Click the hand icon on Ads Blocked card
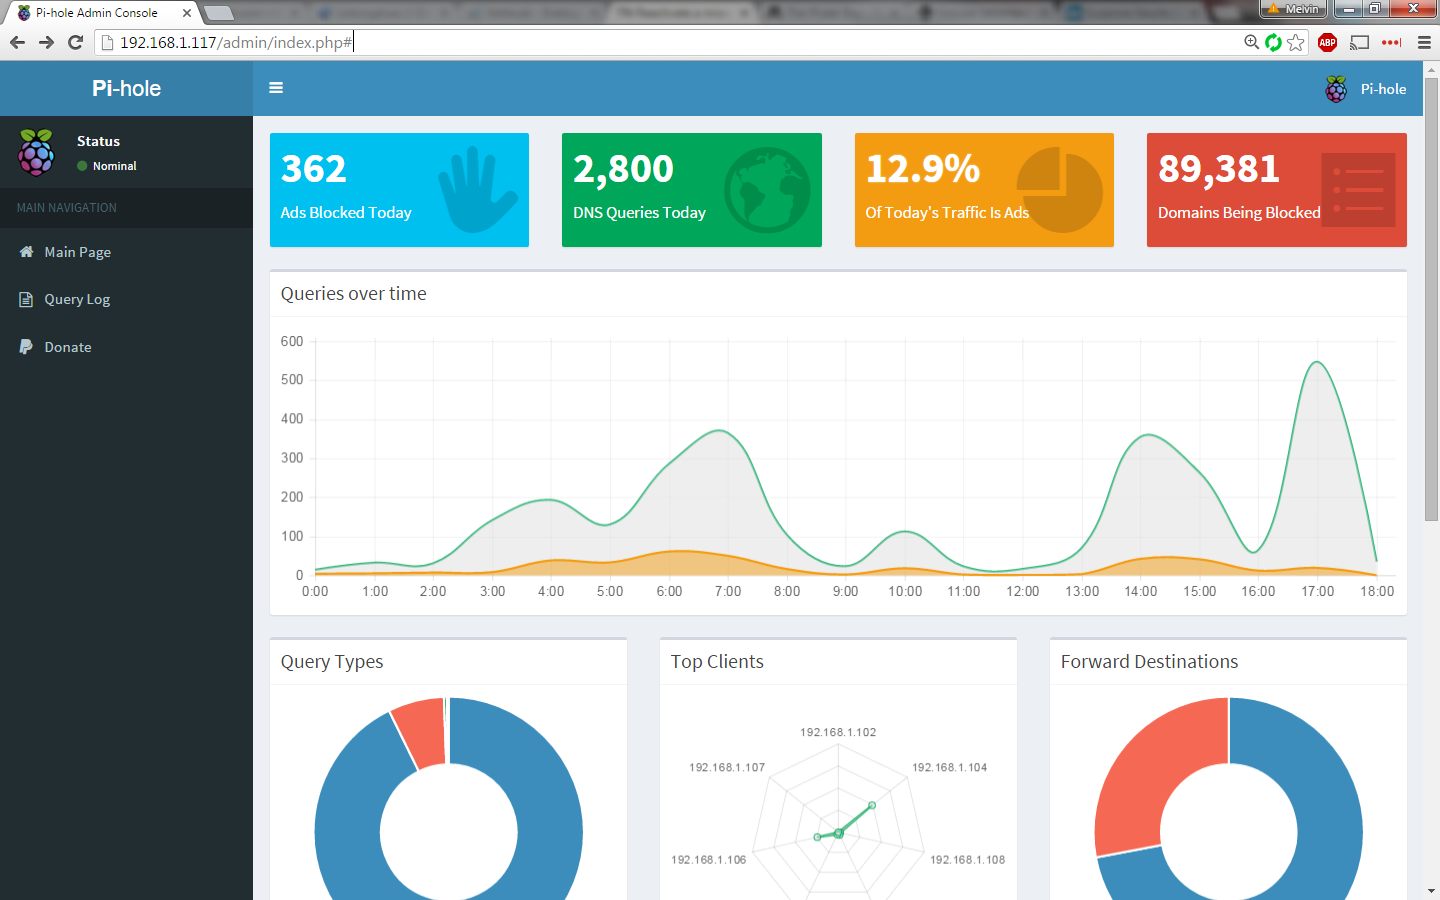This screenshot has width=1440, height=900. coord(478,190)
